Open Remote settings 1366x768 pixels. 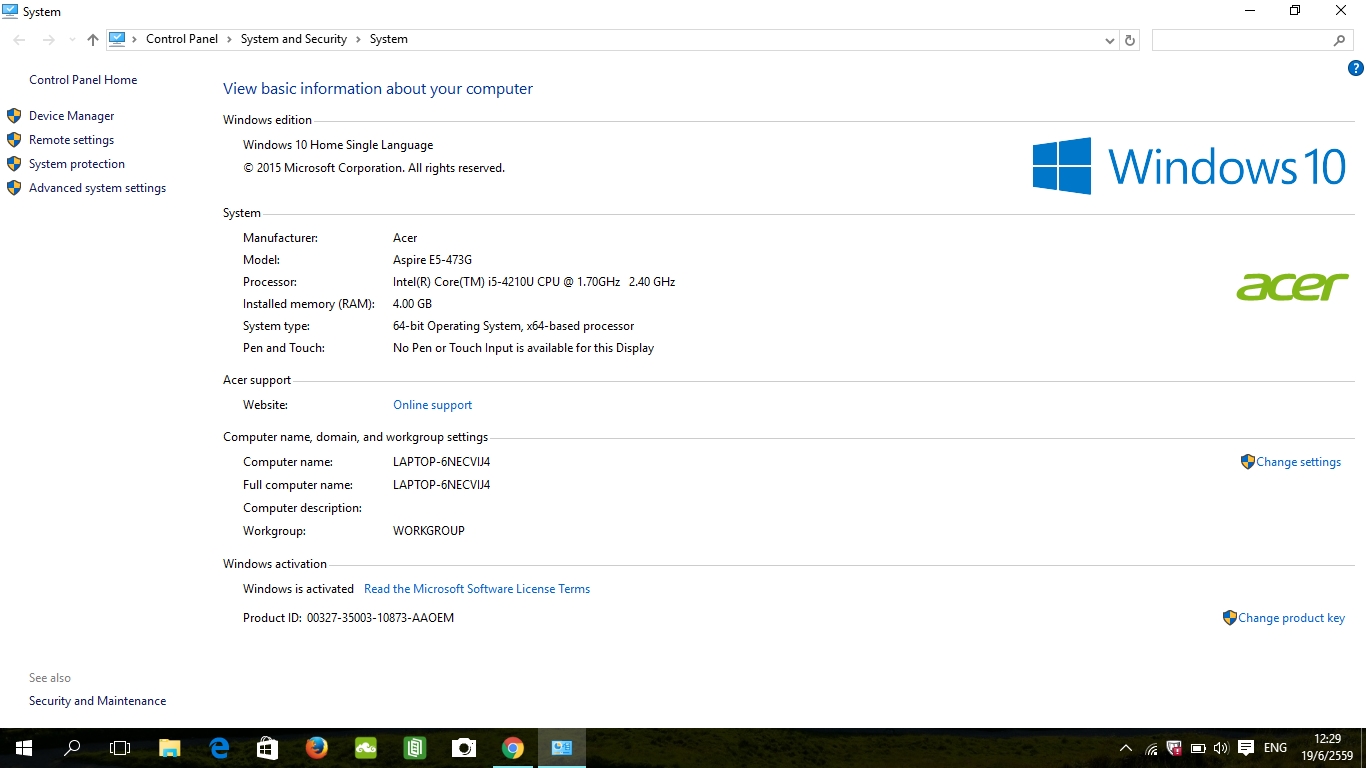click(72, 140)
